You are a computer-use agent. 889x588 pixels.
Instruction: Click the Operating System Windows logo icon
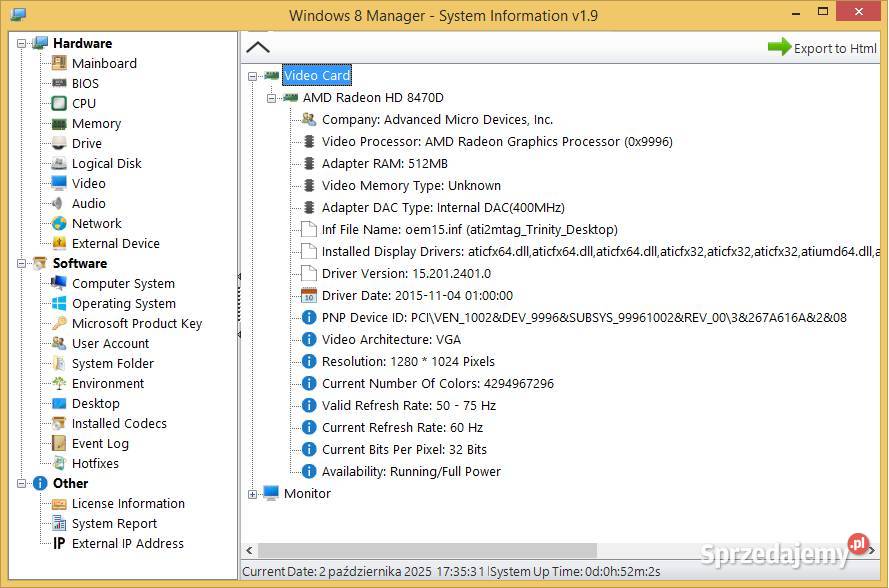[x=59, y=303]
